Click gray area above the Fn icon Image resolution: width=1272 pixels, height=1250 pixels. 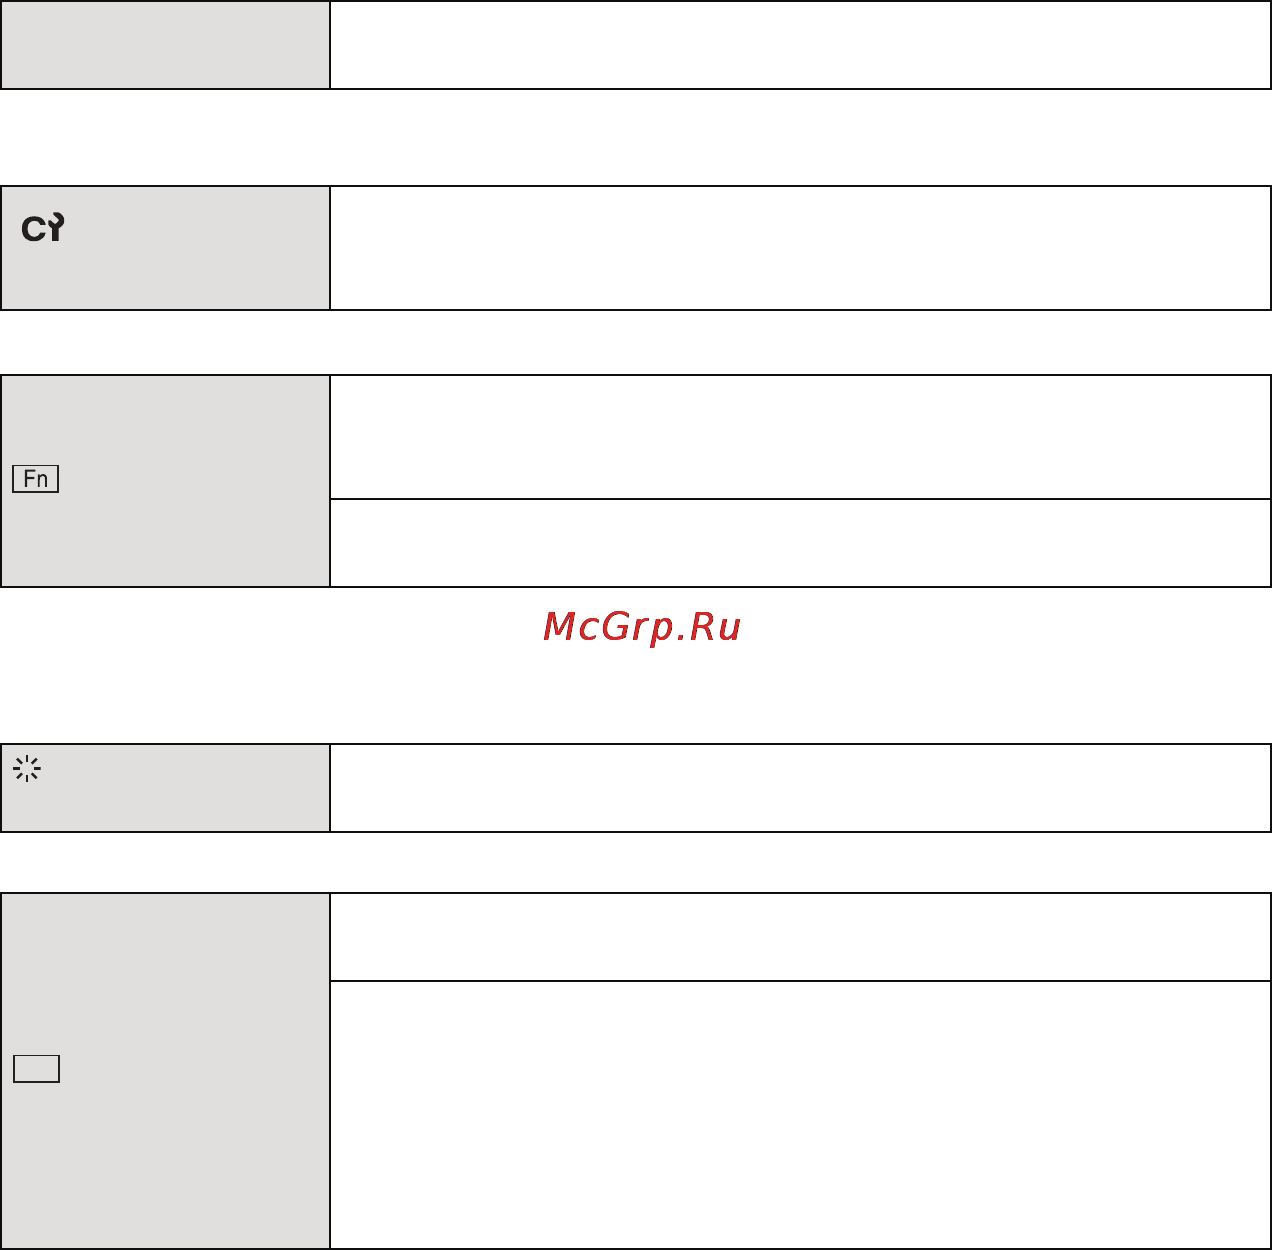165,420
